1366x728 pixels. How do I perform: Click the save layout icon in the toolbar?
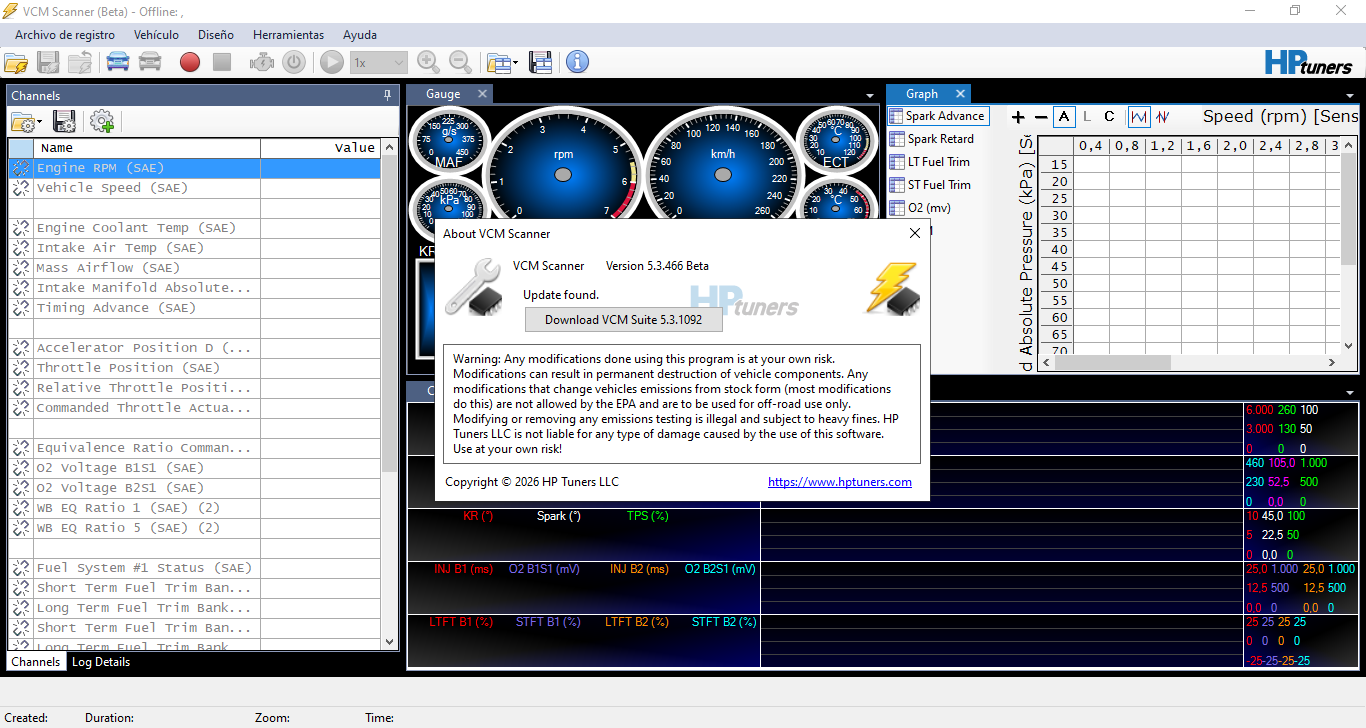(x=541, y=62)
